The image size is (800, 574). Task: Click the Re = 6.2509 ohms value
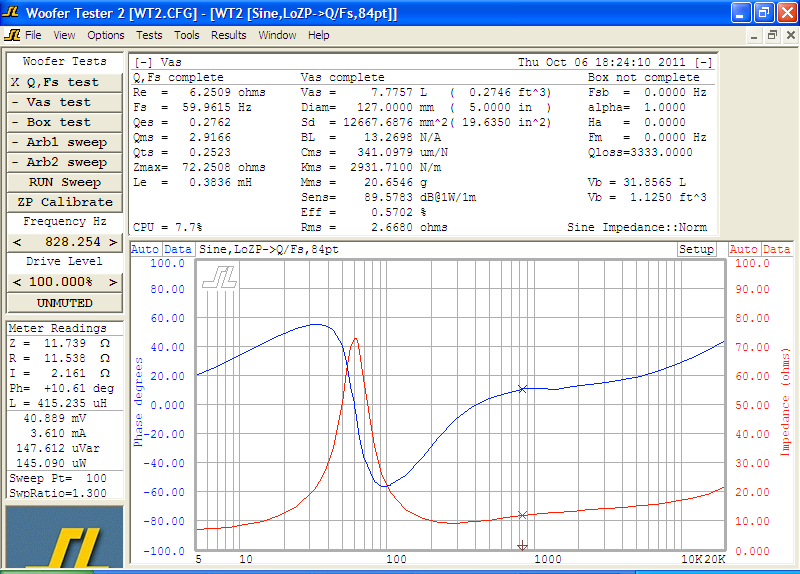(199, 92)
